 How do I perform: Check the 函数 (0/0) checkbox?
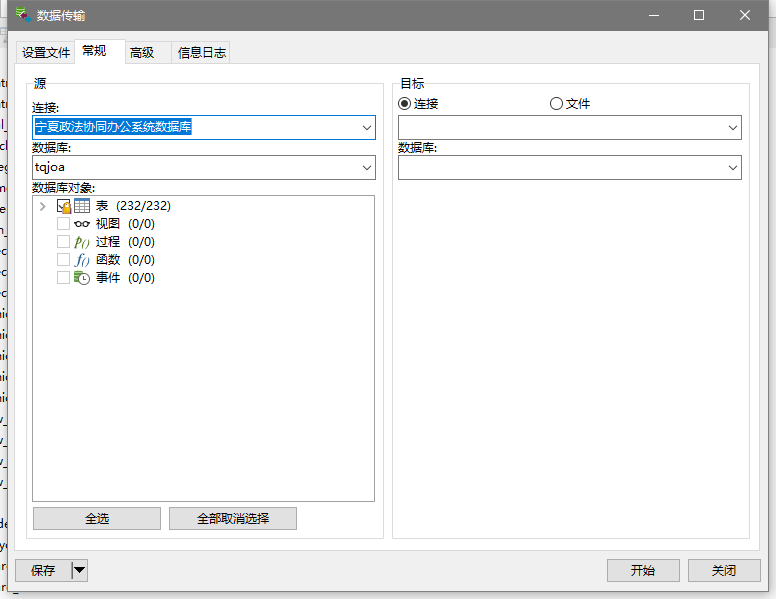(x=63, y=259)
